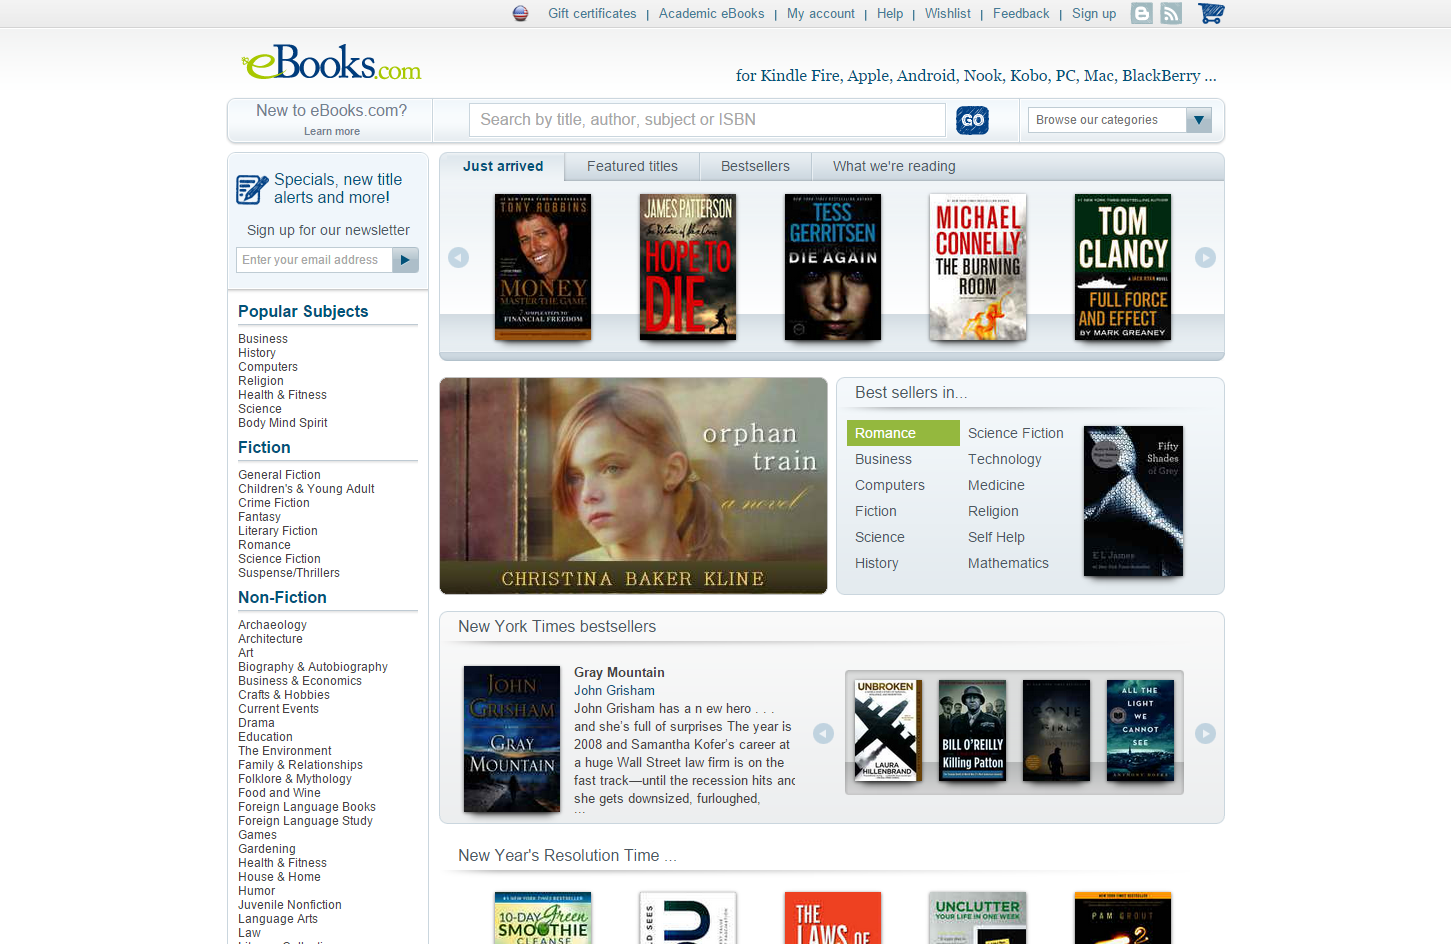This screenshot has width=1451, height=944.
Task: Open the Browse our categories dropdown
Action: tap(1198, 119)
